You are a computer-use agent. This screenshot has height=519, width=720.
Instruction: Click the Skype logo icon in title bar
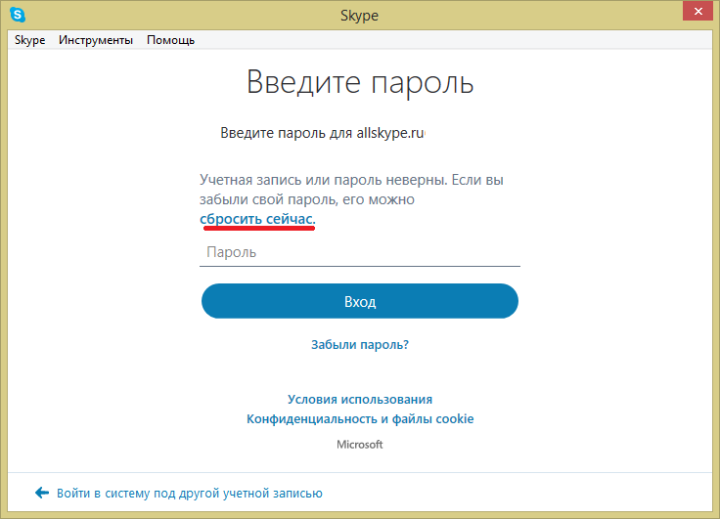tap(17, 15)
